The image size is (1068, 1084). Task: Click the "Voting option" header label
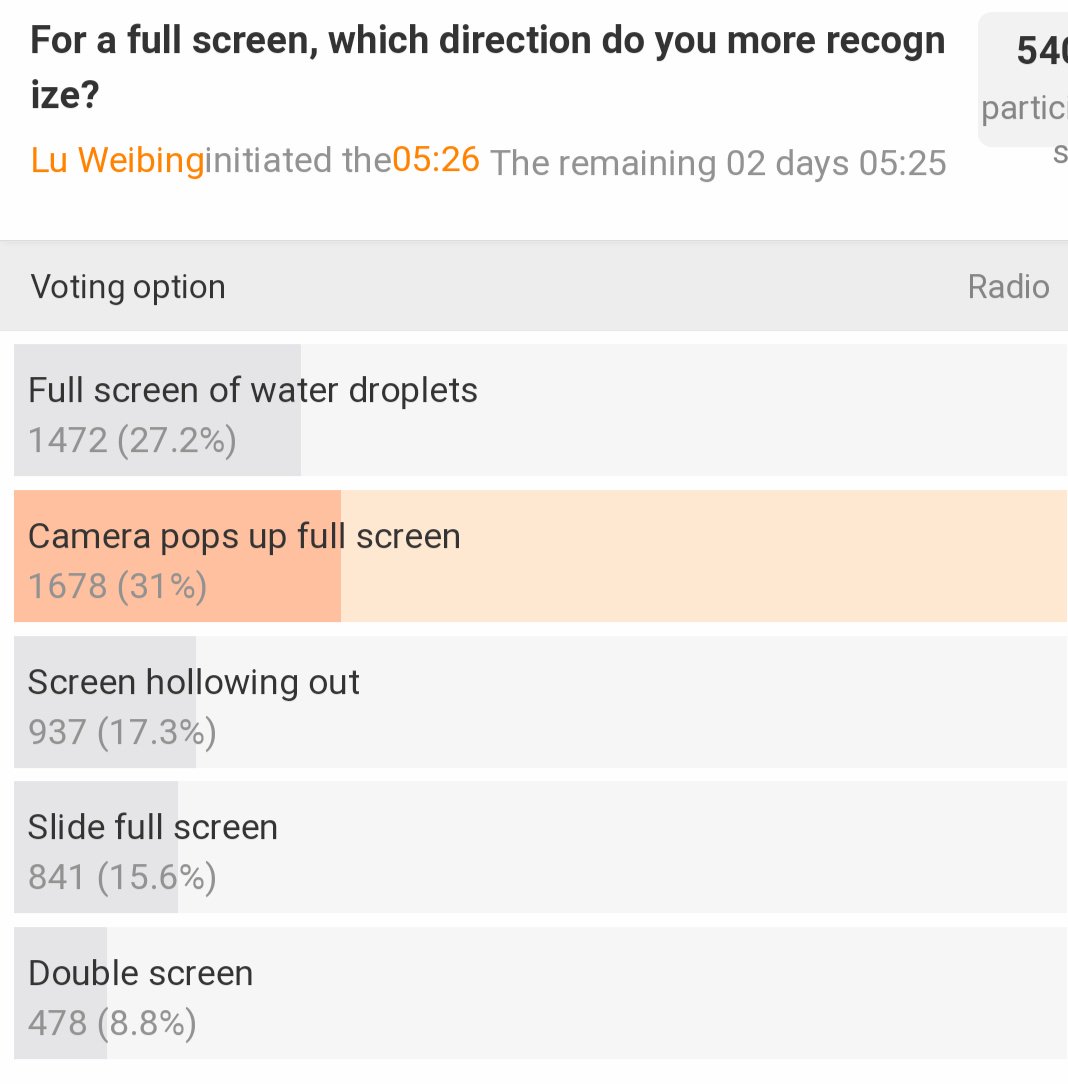click(128, 287)
